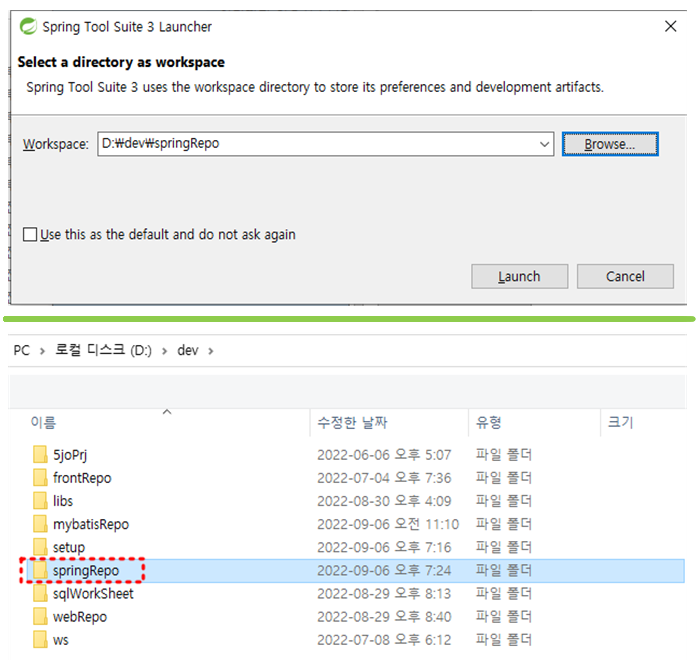Click the date 2022-08-29 오후 8:40
This screenshot has width=698, height=660.
click(384, 617)
